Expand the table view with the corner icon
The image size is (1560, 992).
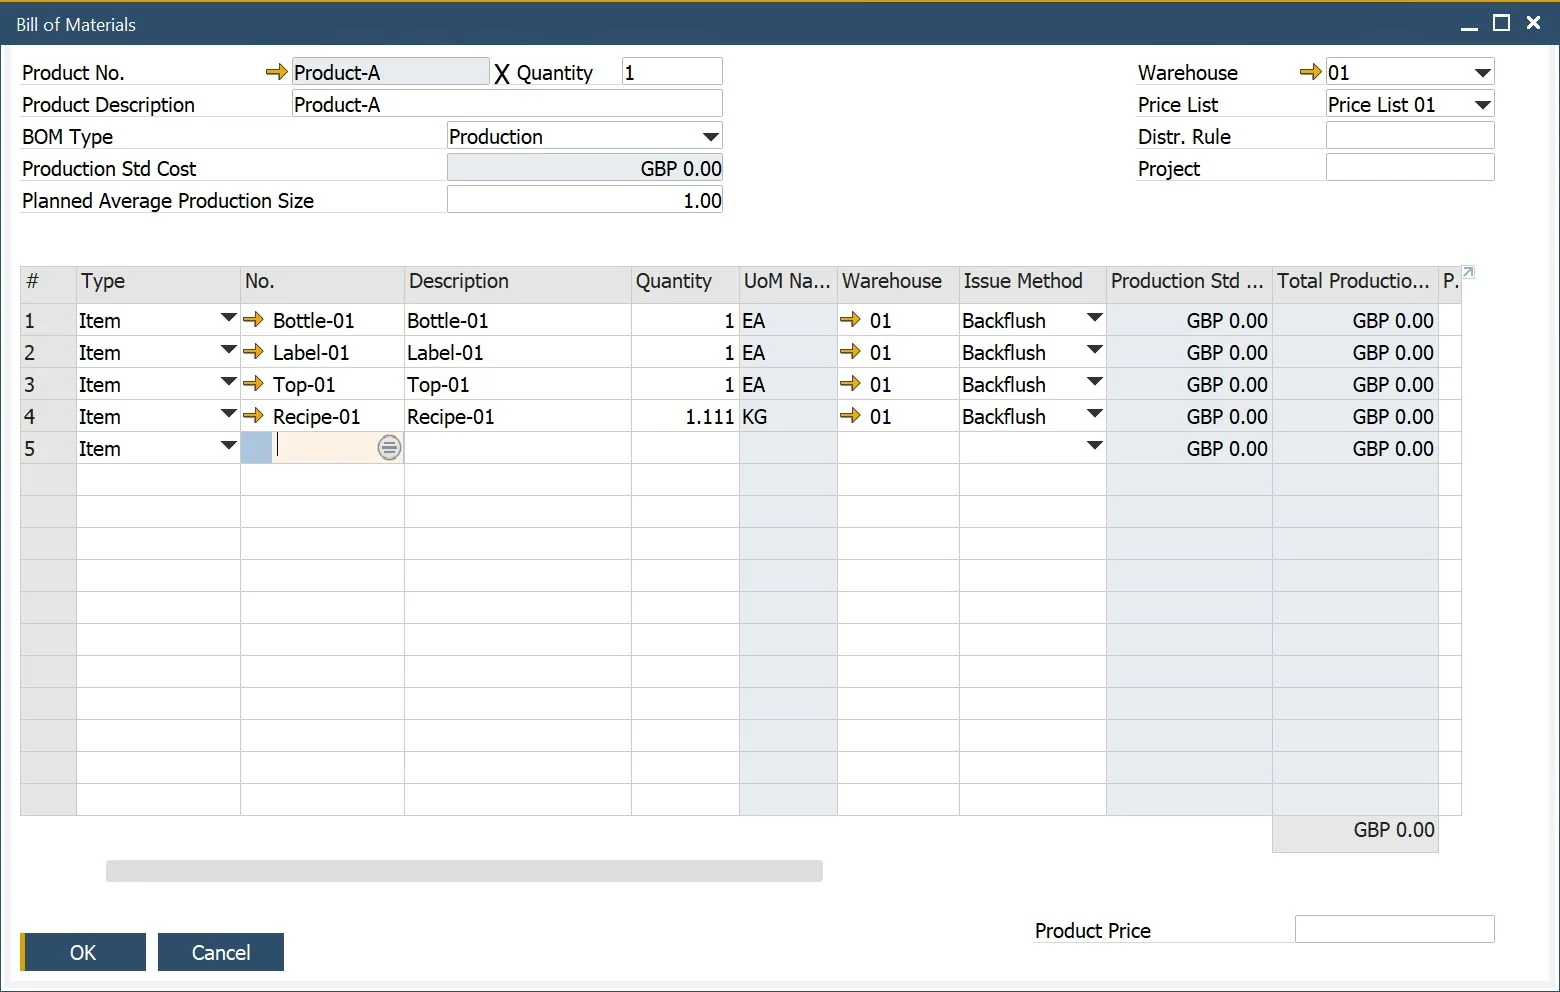pos(1468,272)
